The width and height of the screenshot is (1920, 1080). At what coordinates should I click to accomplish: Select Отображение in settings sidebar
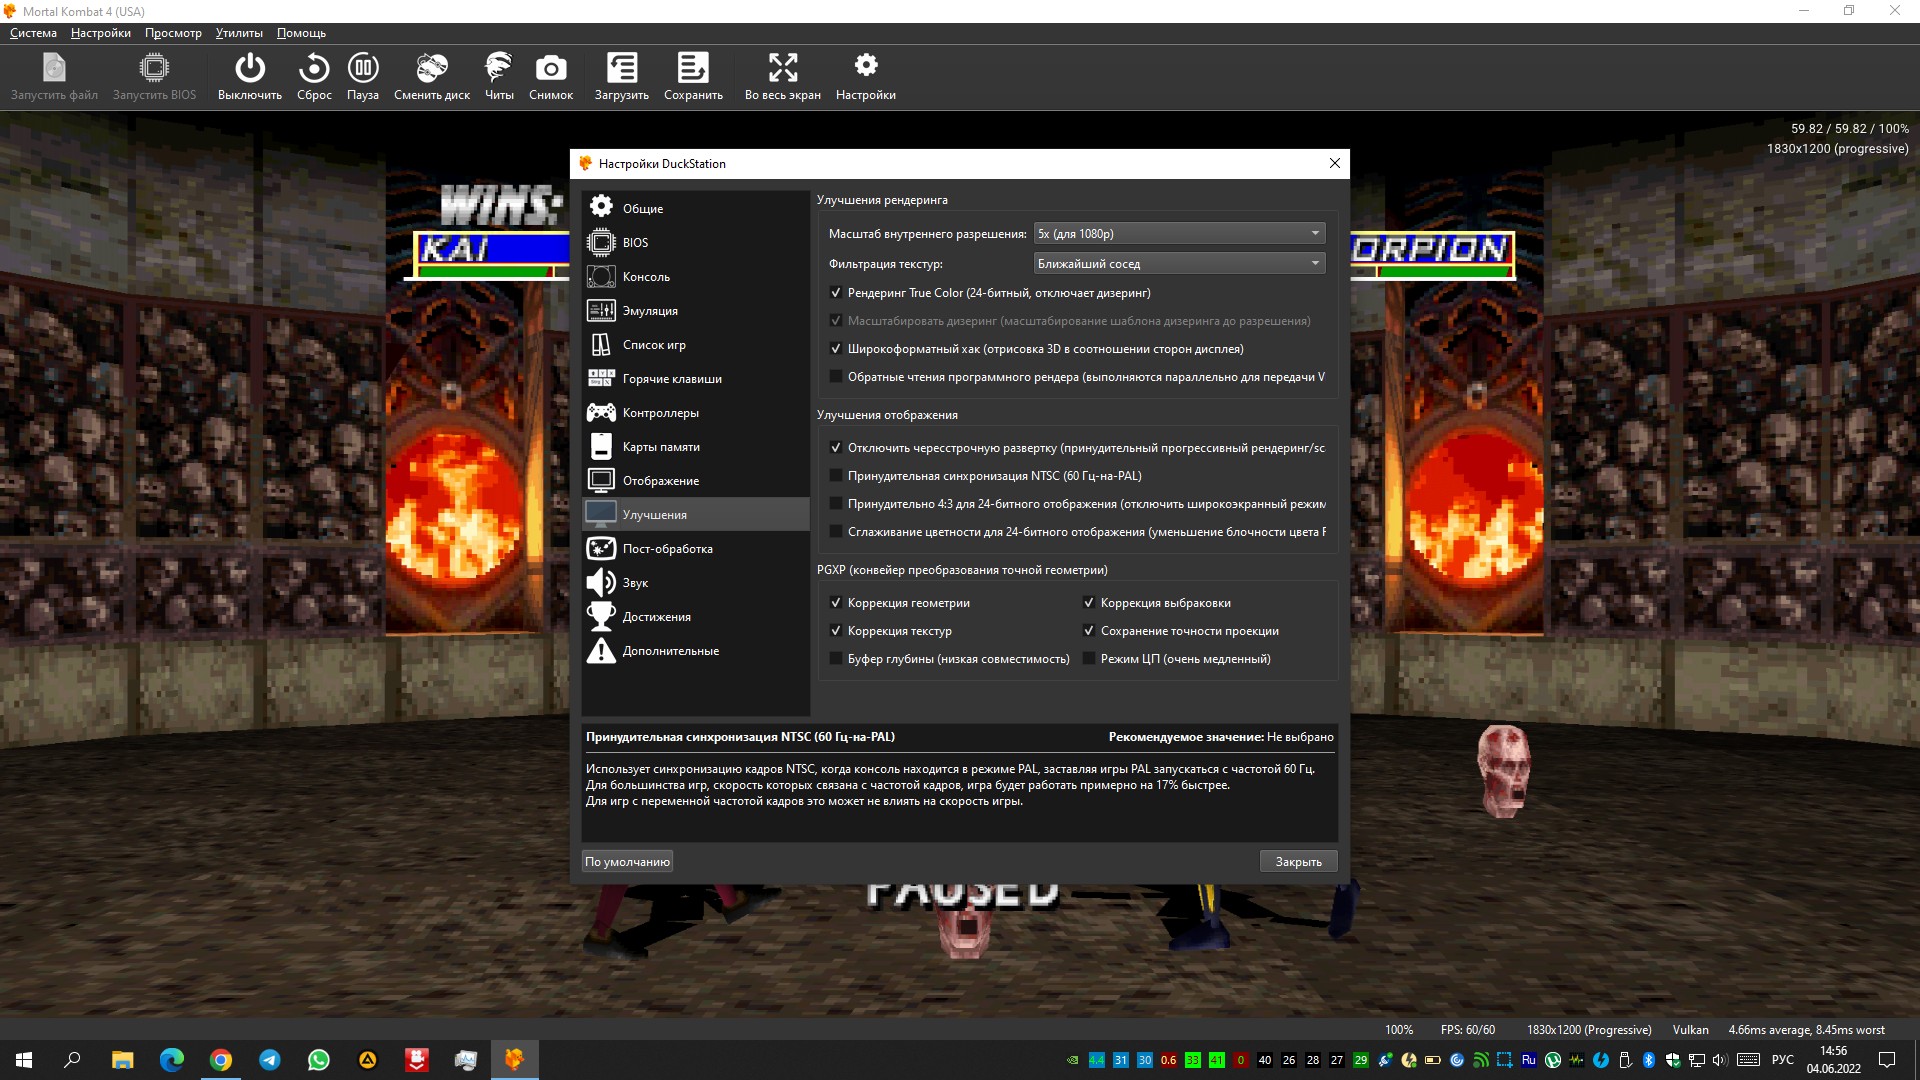pos(696,480)
